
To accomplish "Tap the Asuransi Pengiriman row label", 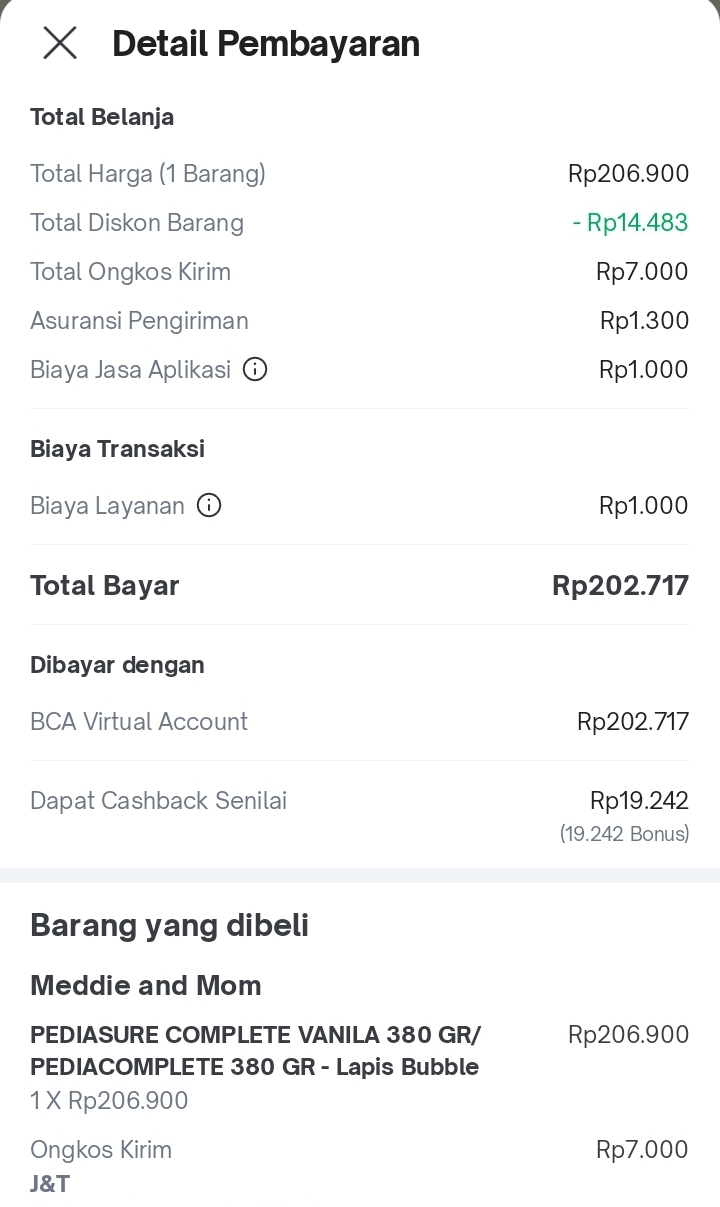I will [139, 321].
